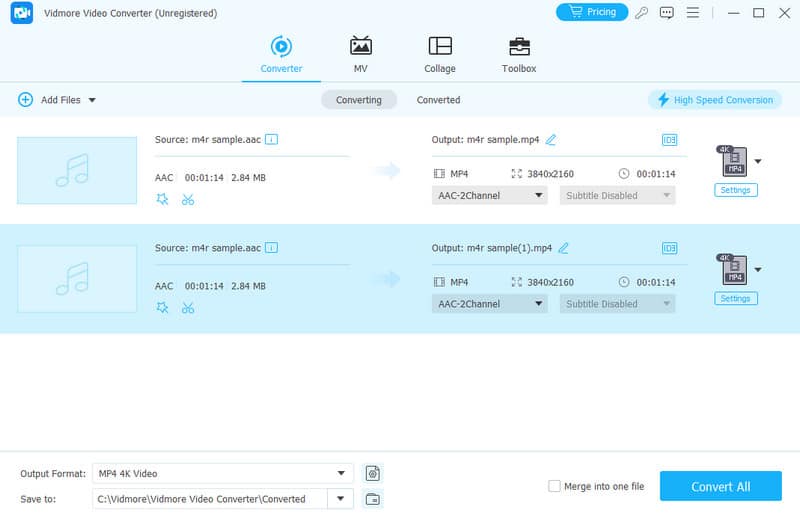
Task: Click the info icon beside first source name
Action: [271, 140]
